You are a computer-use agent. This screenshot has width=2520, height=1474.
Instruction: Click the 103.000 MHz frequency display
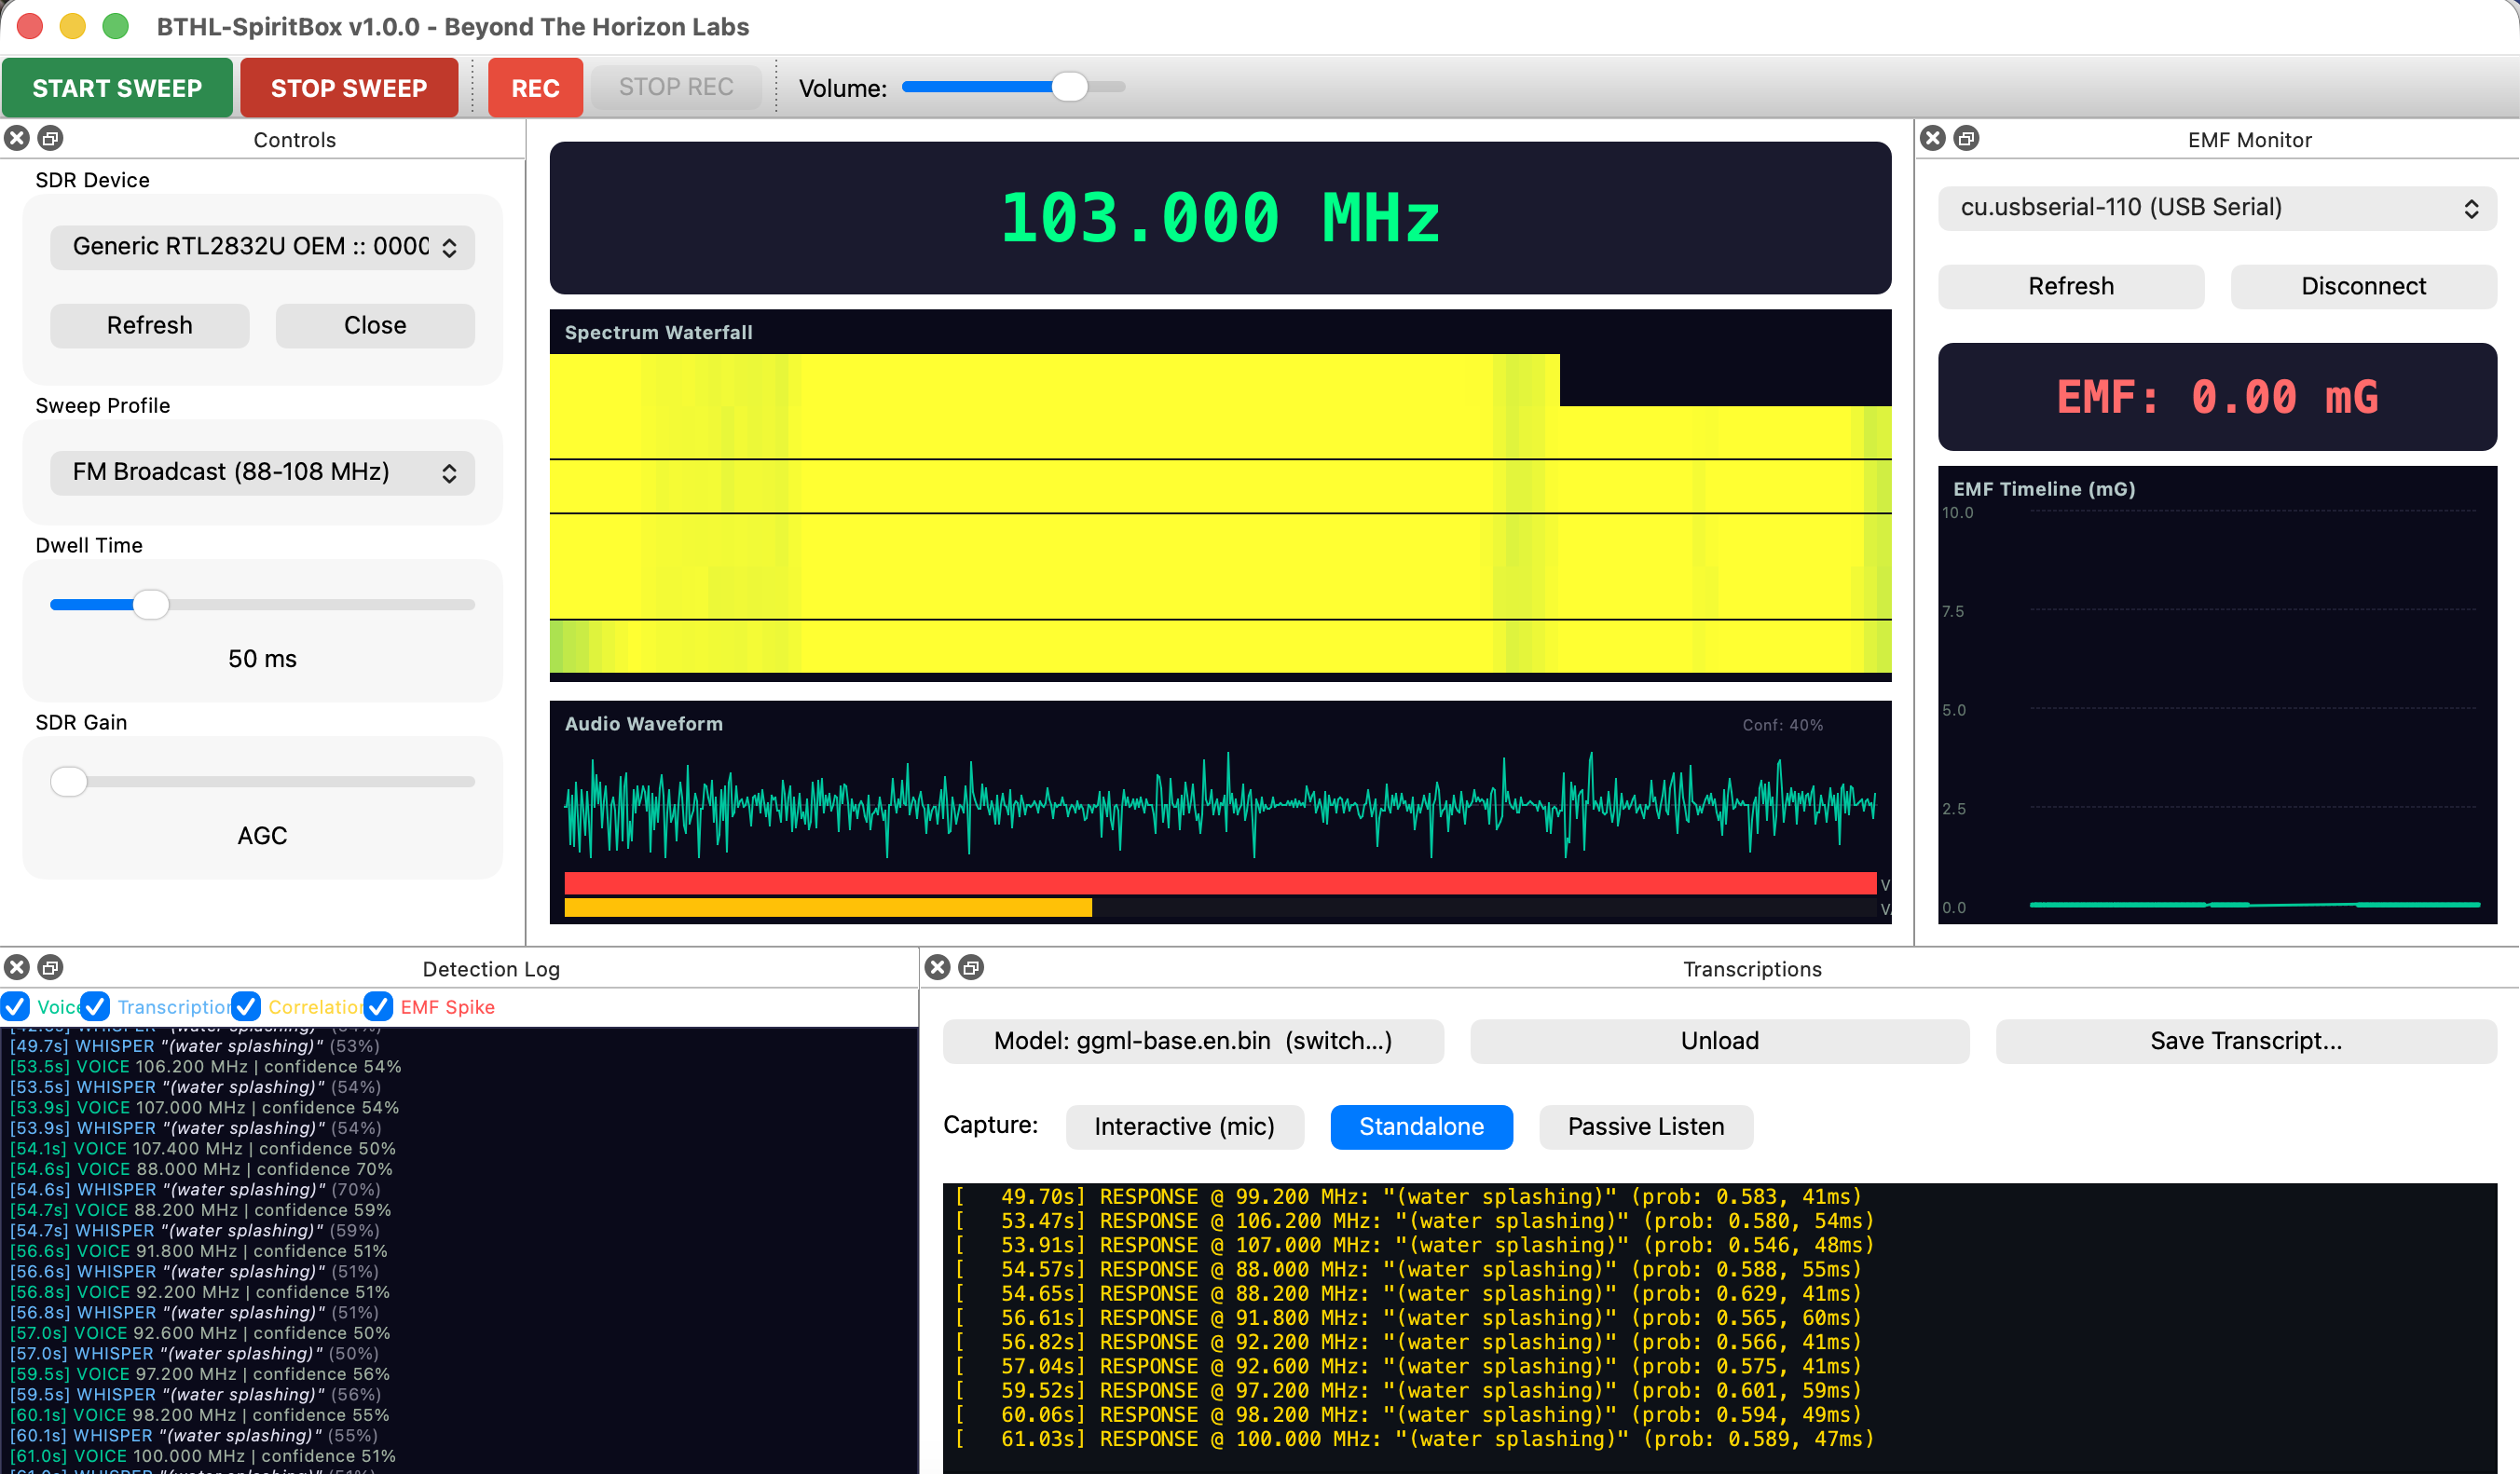pyautogui.click(x=1220, y=218)
